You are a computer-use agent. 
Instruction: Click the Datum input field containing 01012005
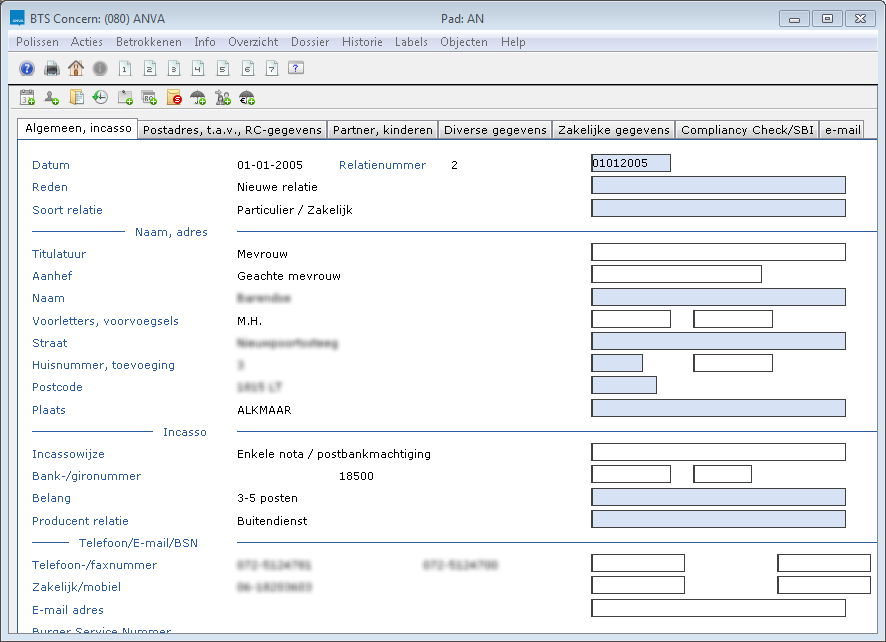pyautogui.click(x=631, y=163)
